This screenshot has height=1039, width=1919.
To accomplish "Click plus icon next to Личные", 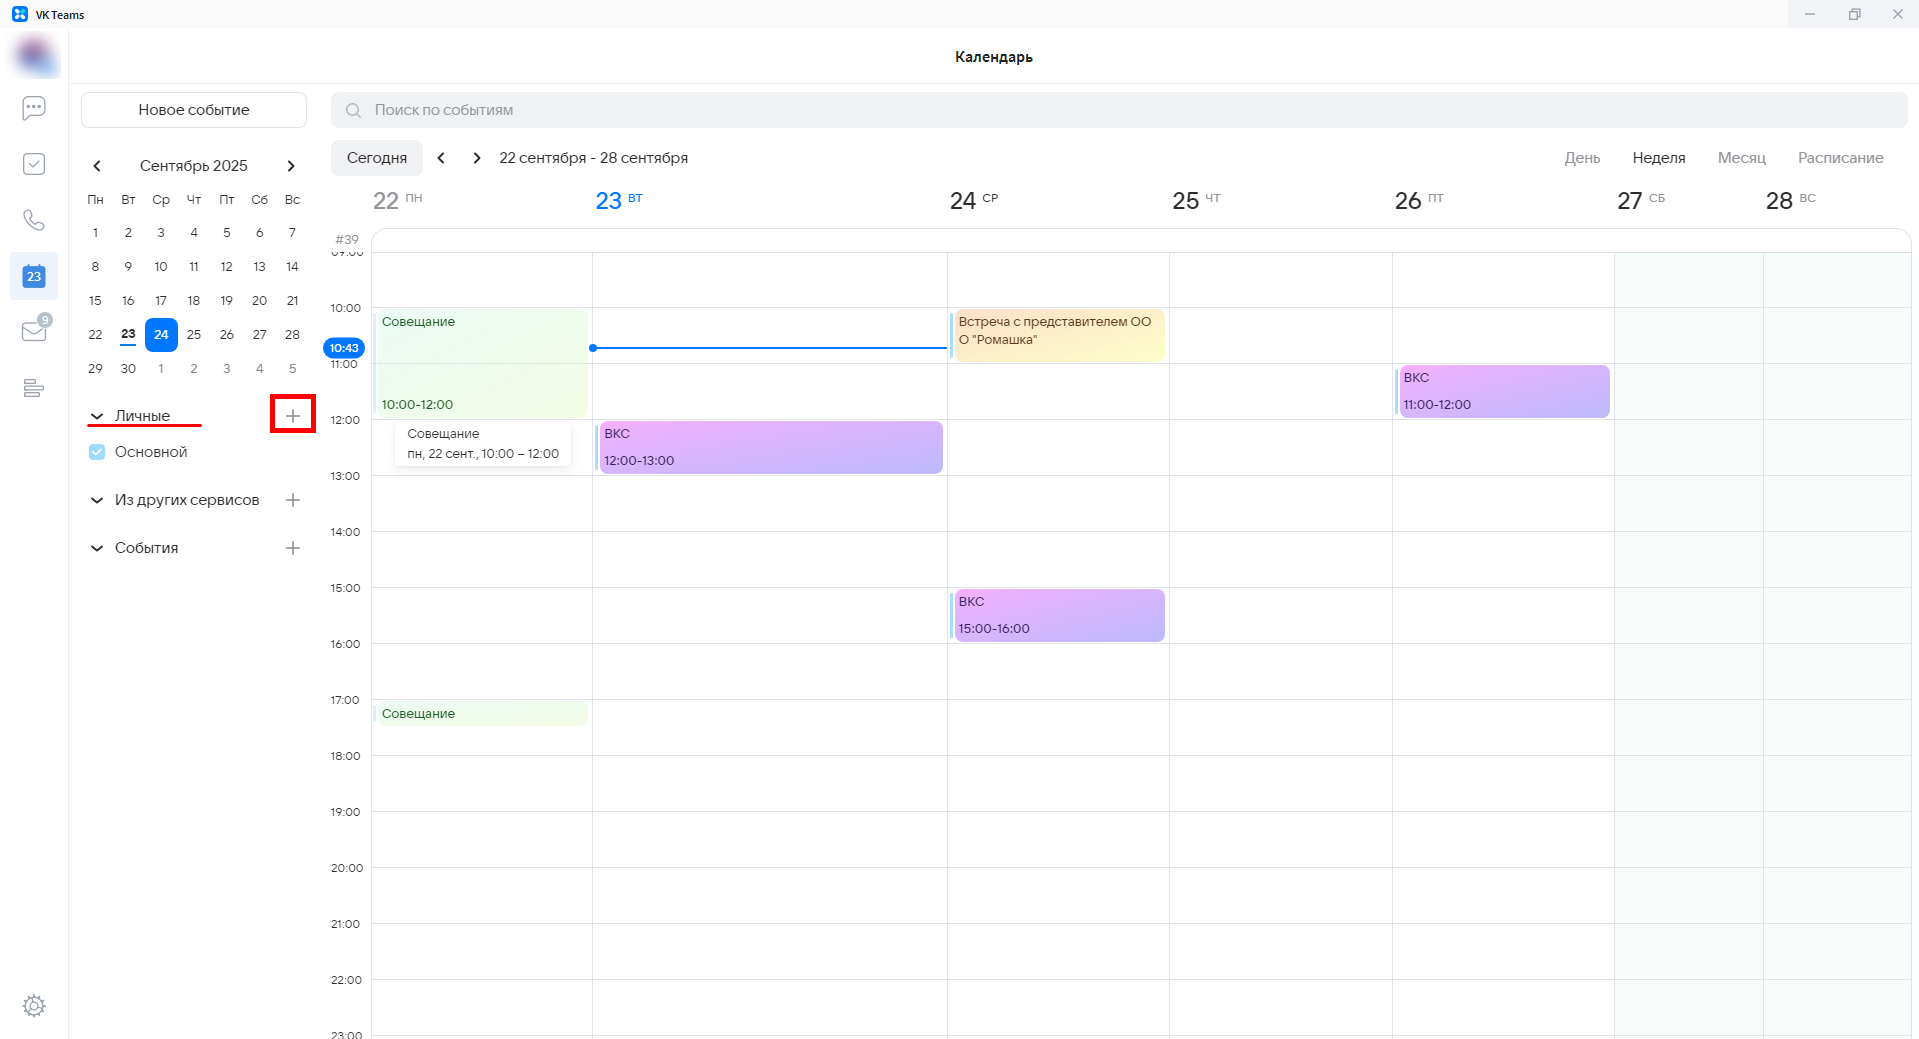I will tap(293, 415).
